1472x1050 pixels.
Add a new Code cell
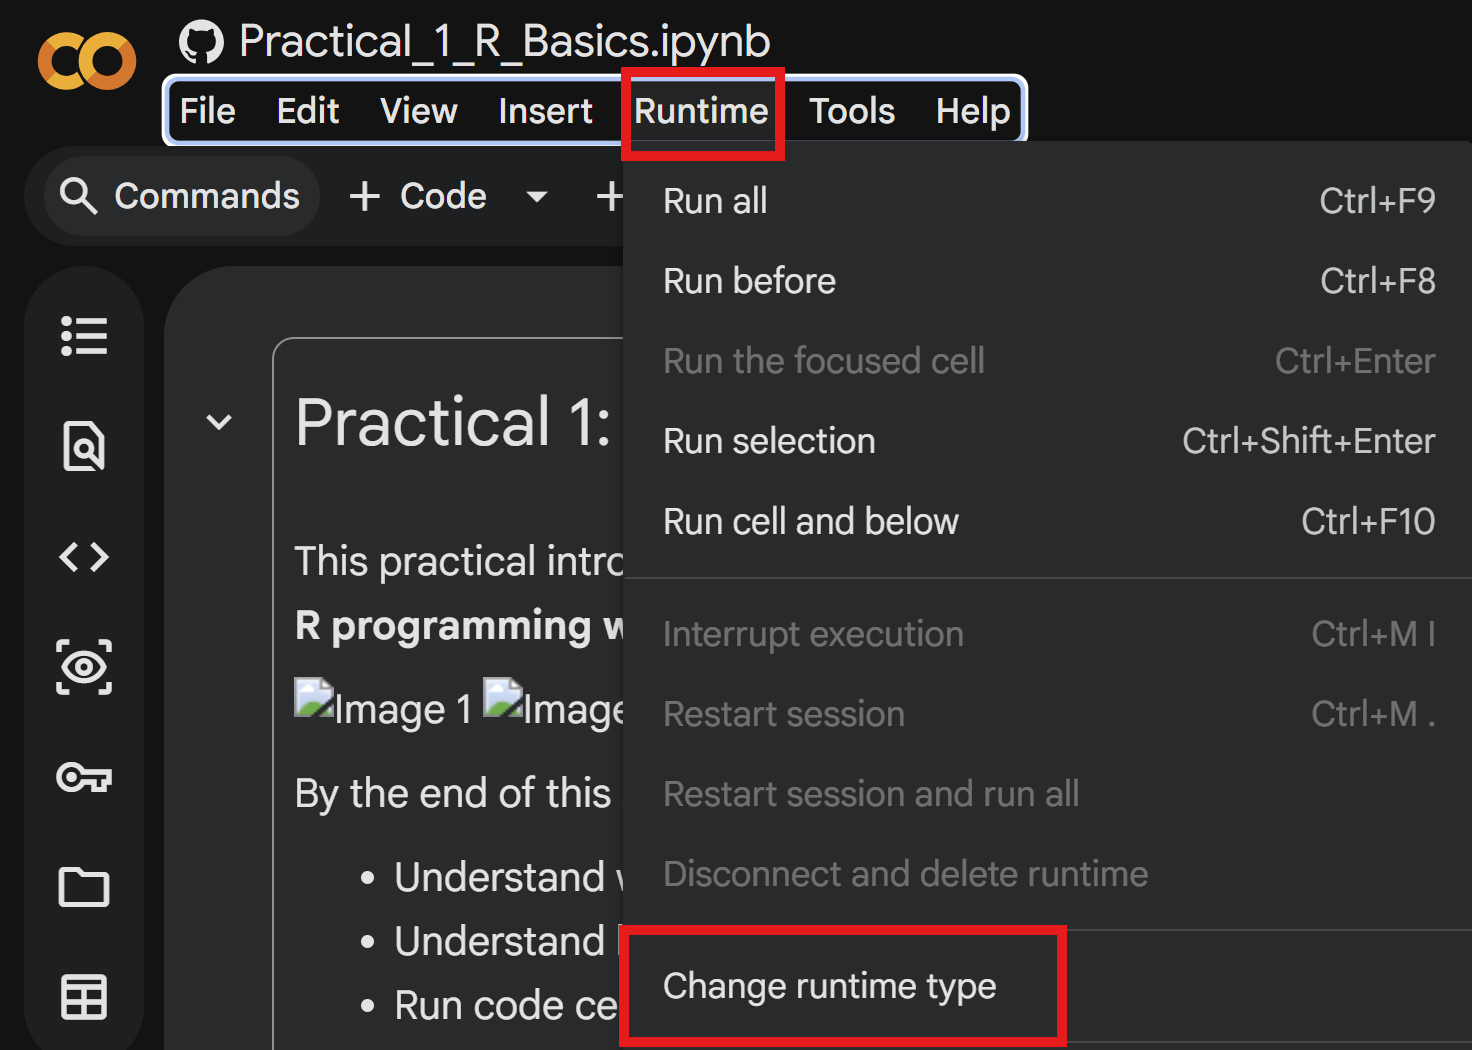419,196
